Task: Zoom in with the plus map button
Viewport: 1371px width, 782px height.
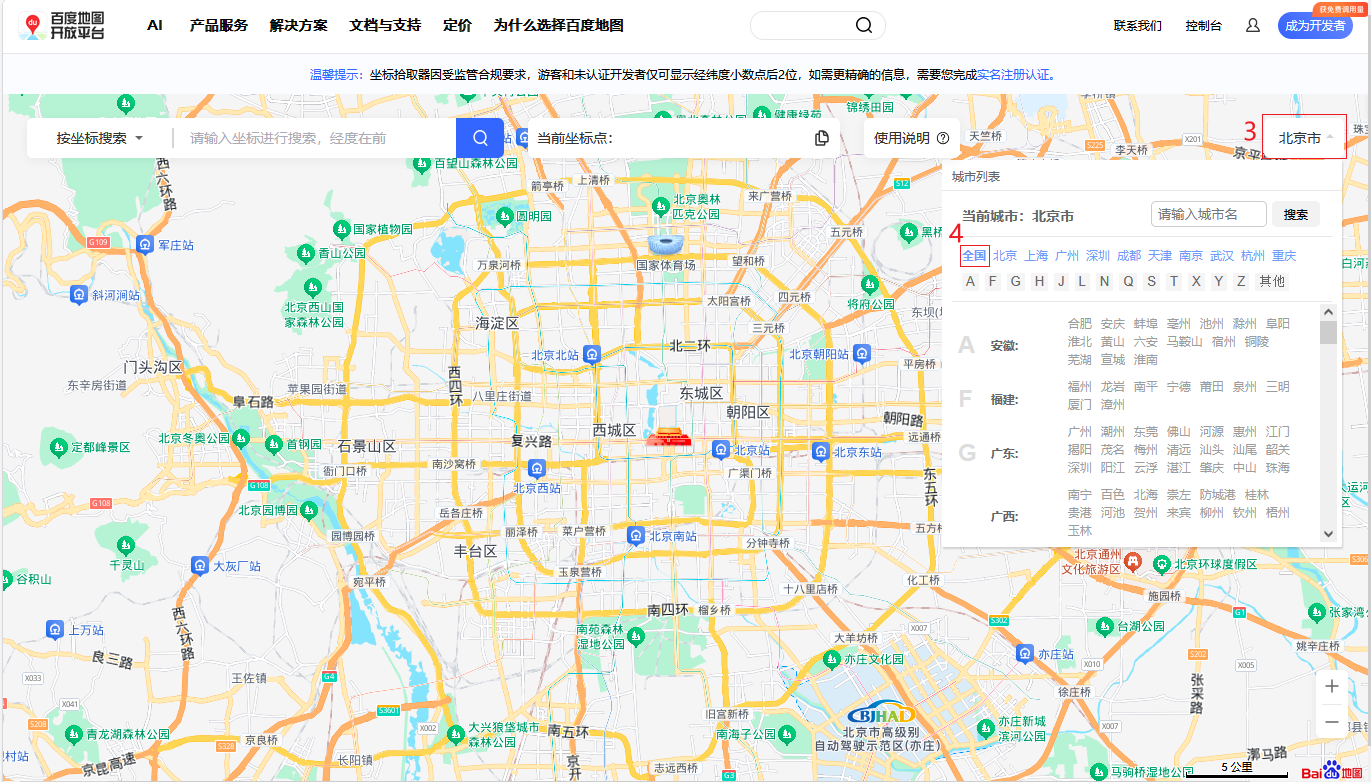Action: [x=1332, y=686]
